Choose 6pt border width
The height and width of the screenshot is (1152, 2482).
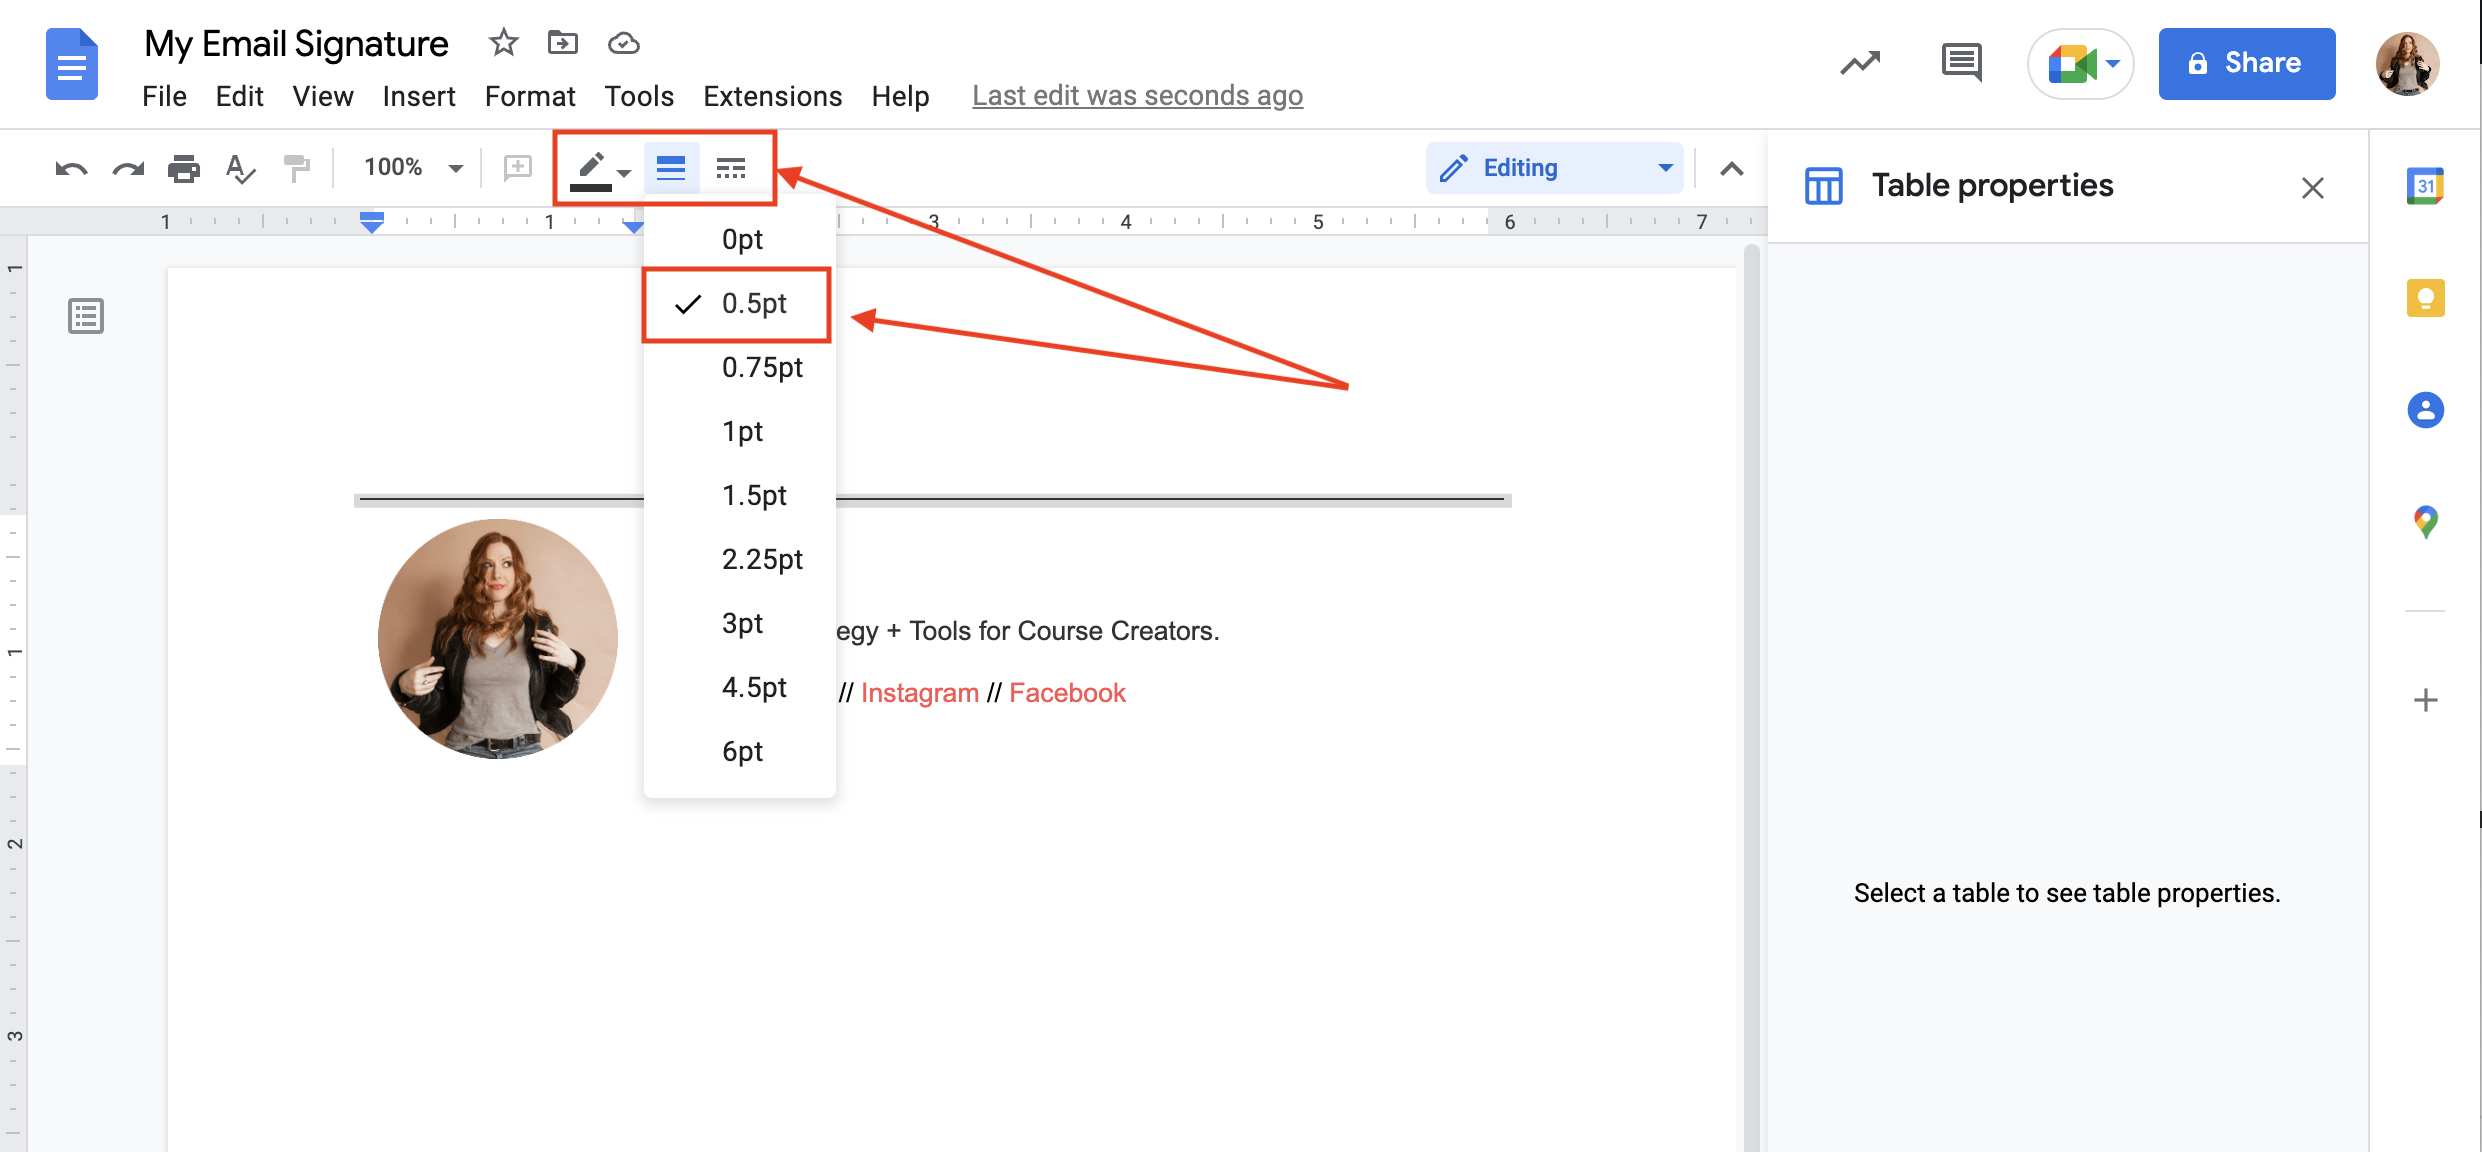coord(740,752)
